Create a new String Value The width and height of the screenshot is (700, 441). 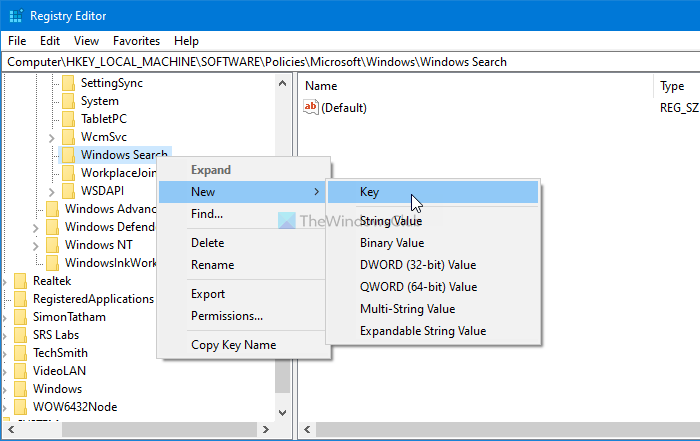point(433,221)
